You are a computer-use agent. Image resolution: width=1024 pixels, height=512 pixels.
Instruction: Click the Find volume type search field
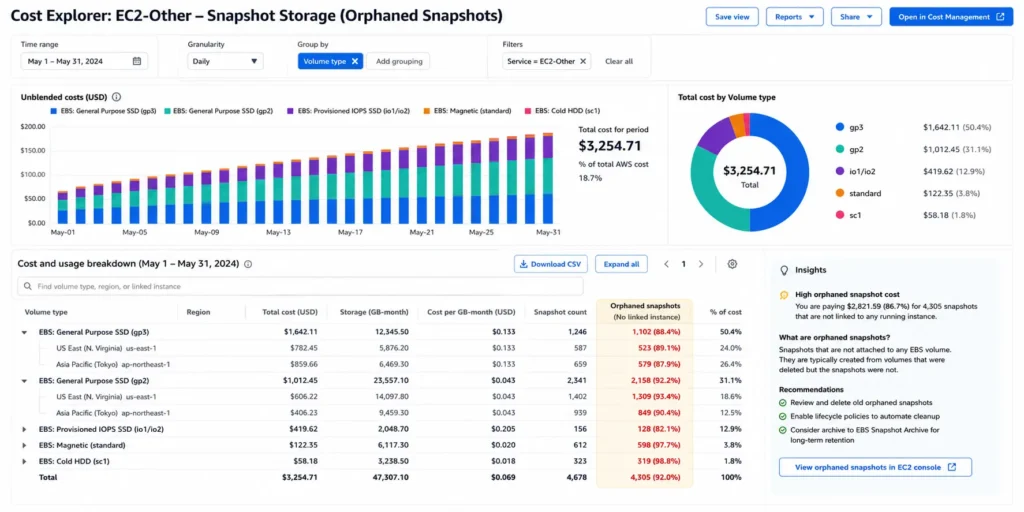[300, 286]
